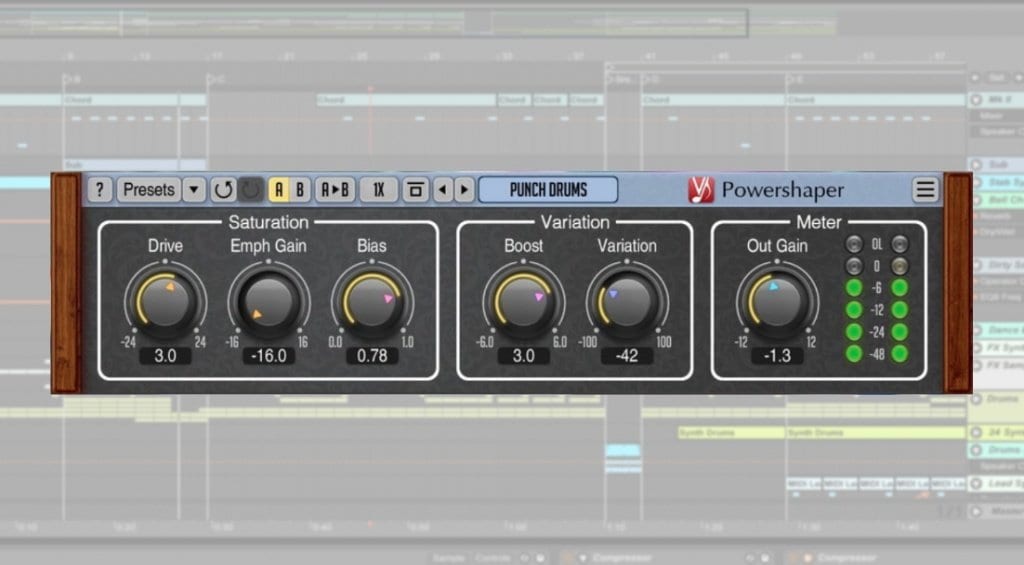Click the Bias value 0.78
The height and width of the screenshot is (565, 1024).
[372, 356]
